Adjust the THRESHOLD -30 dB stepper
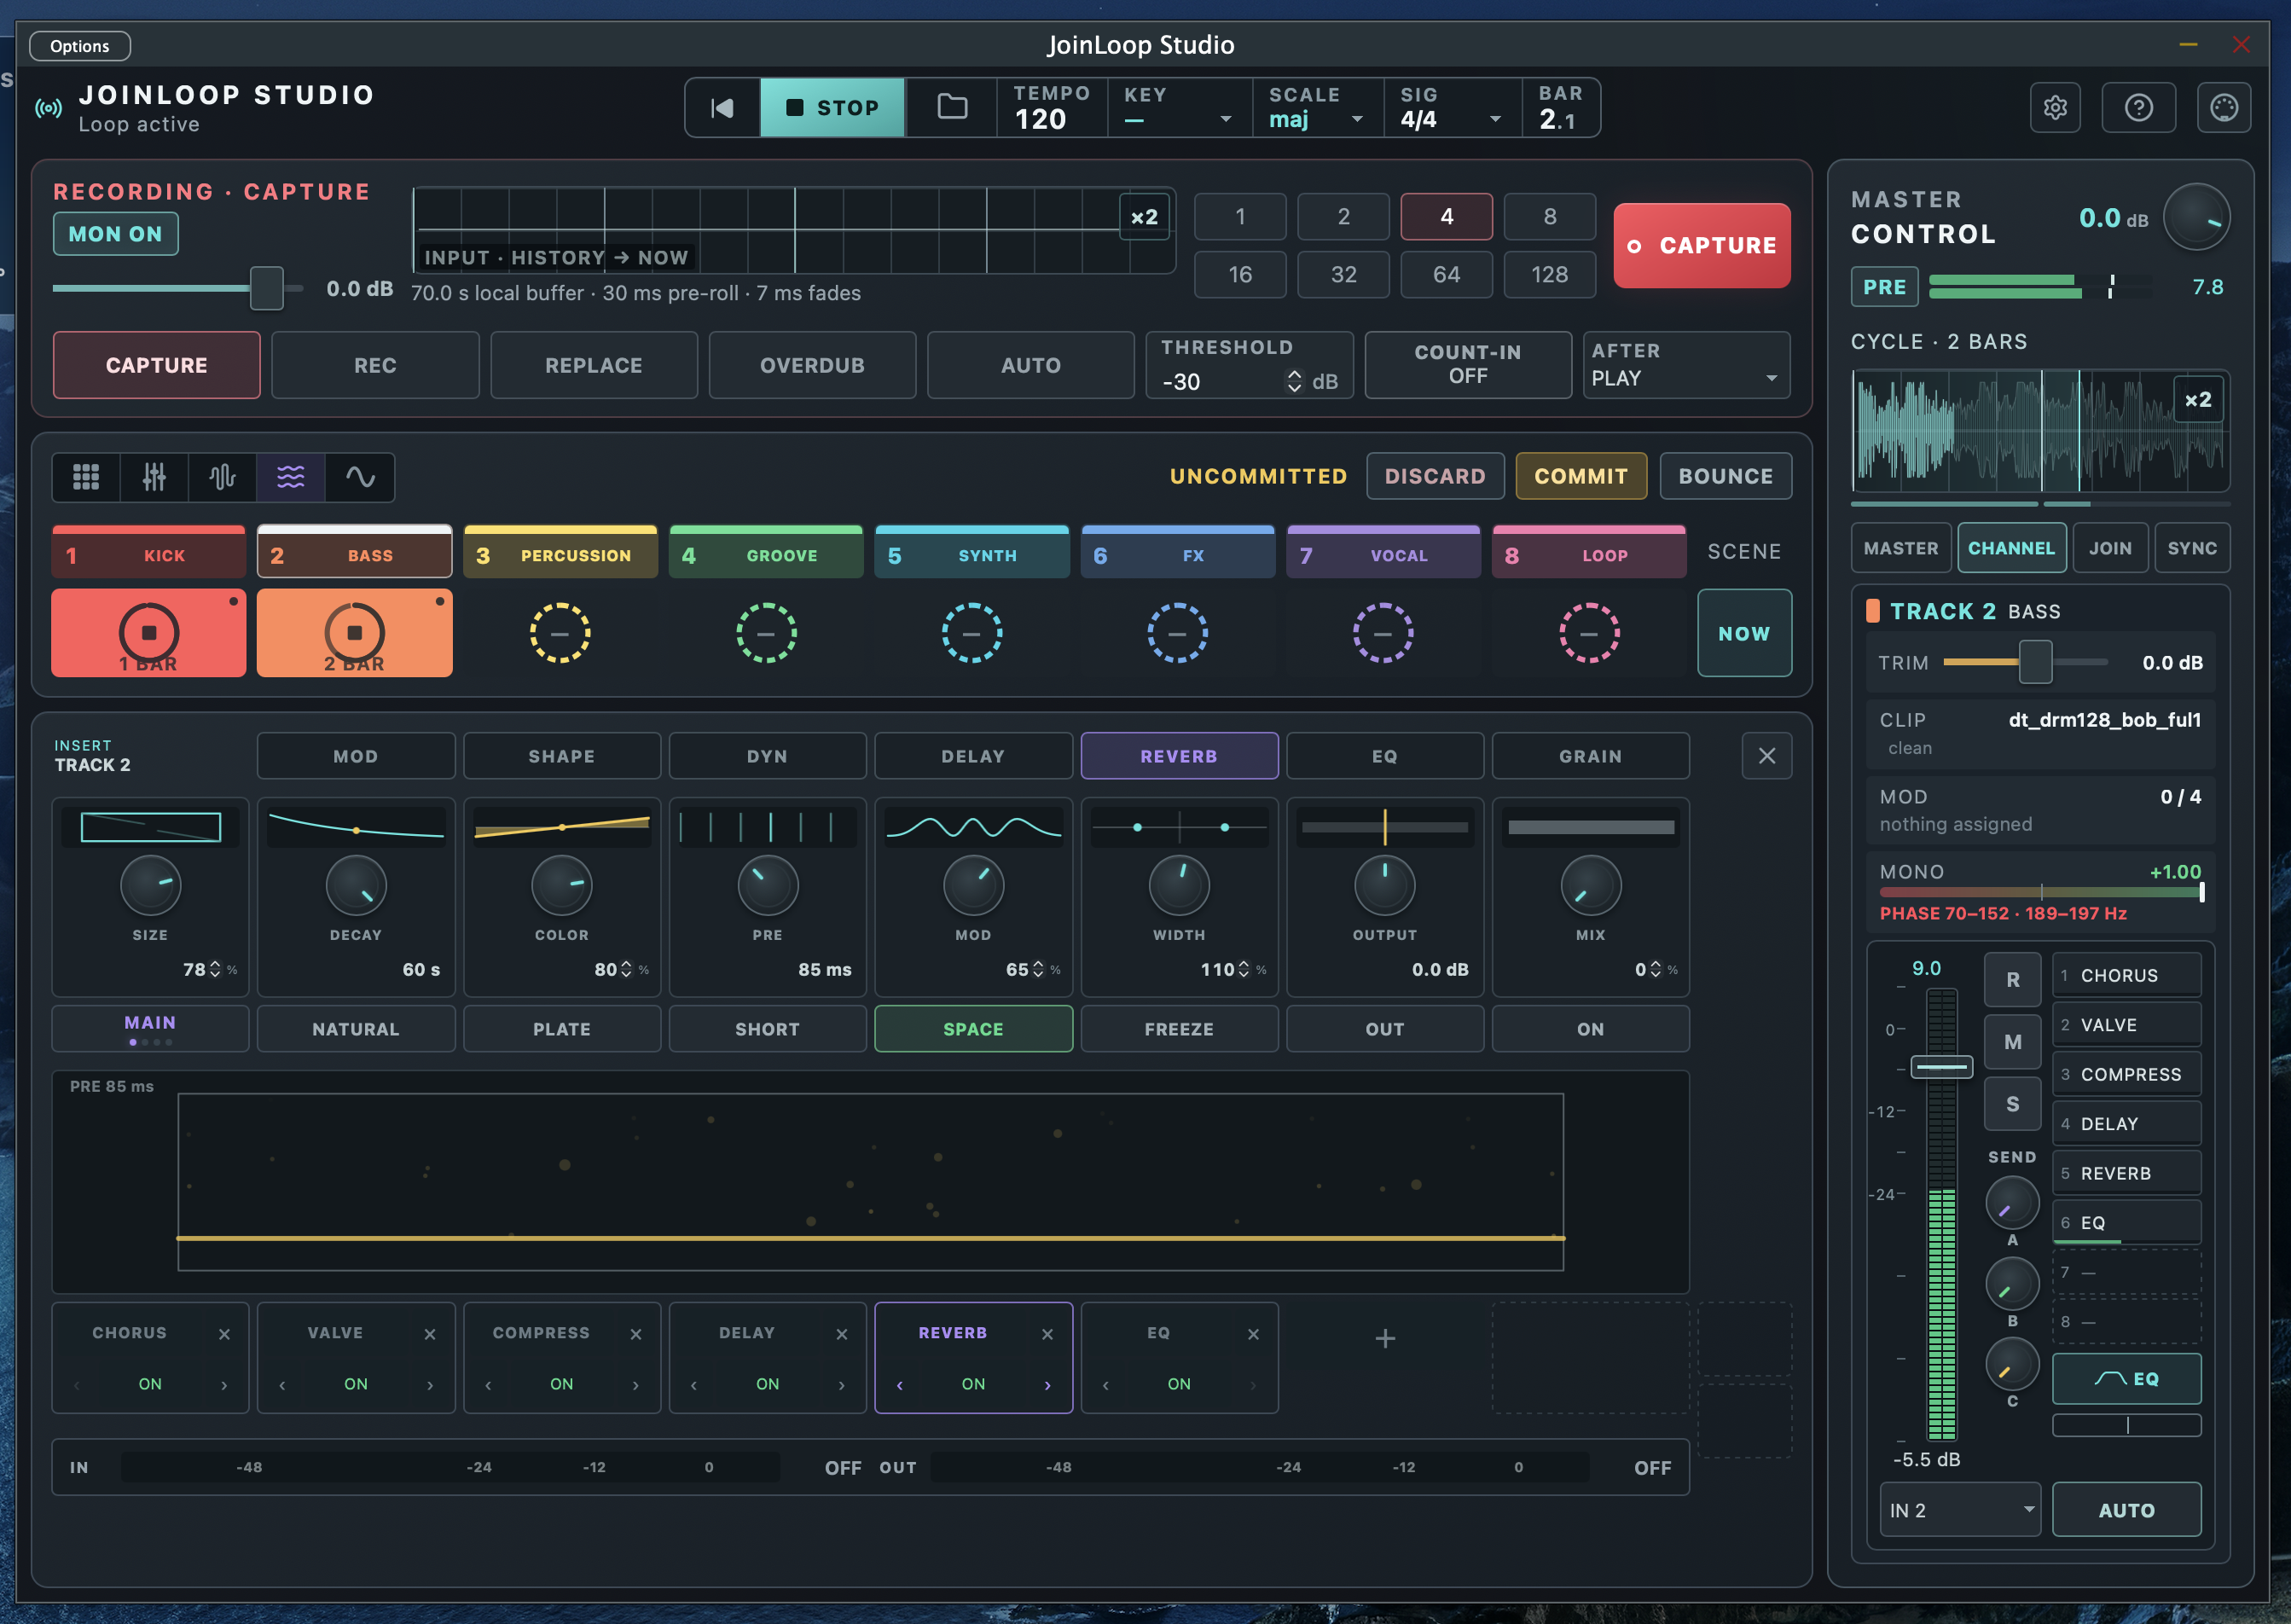 [x=1294, y=381]
